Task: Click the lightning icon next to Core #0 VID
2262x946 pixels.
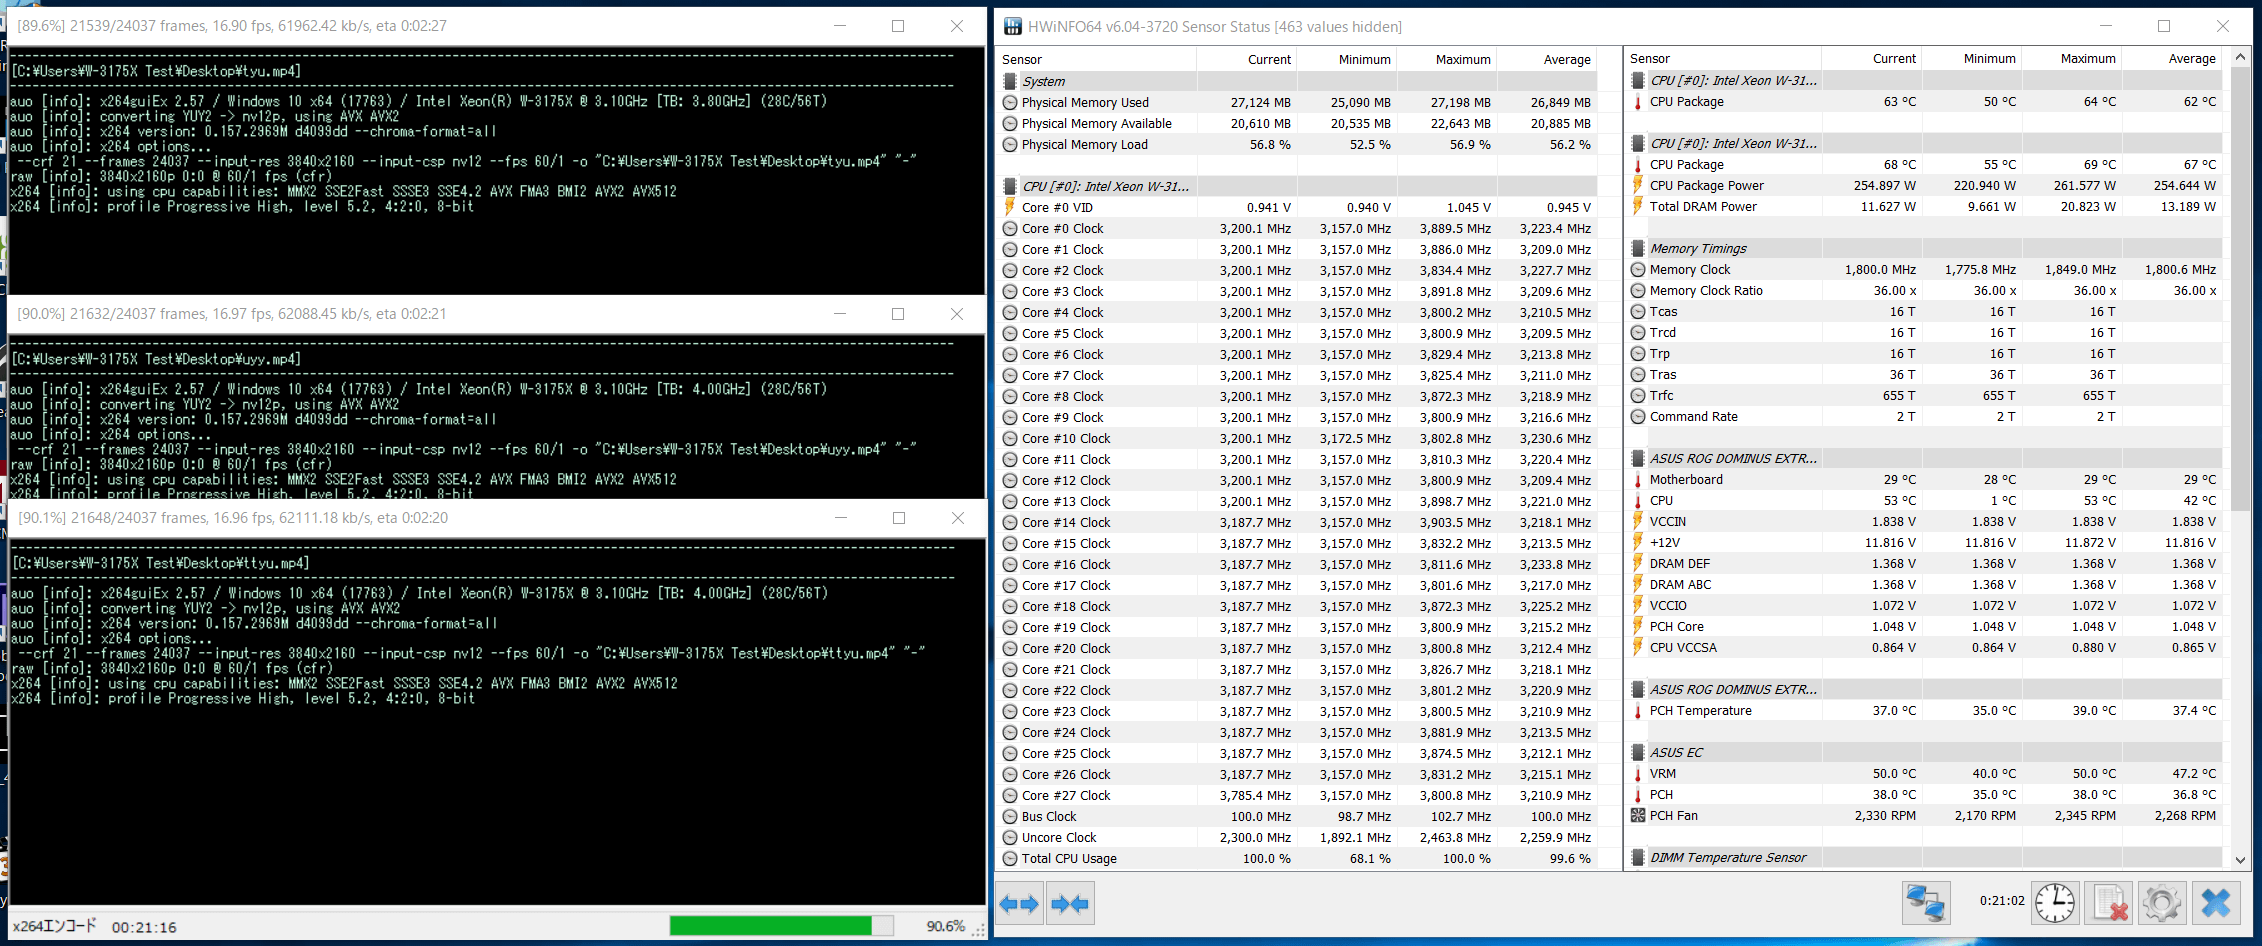Action: pos(1010,207)
